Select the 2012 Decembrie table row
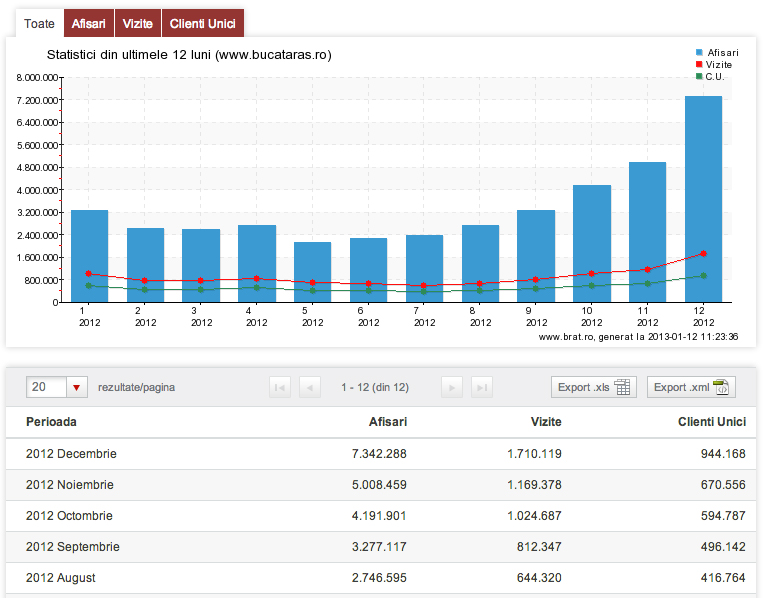This screenshot has height=598, width=764. 380,454
